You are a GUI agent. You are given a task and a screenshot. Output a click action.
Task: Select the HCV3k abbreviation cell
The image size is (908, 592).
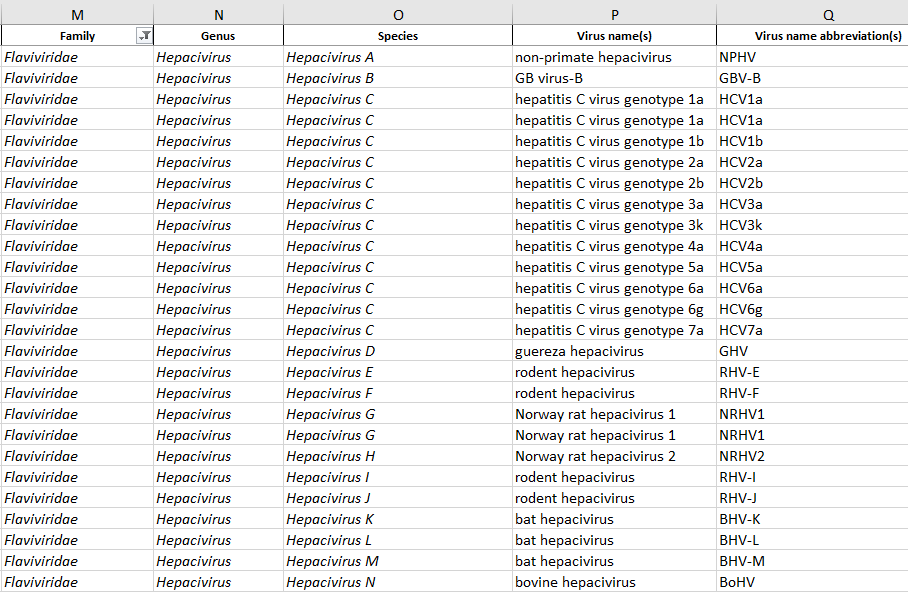coord(812,225)
